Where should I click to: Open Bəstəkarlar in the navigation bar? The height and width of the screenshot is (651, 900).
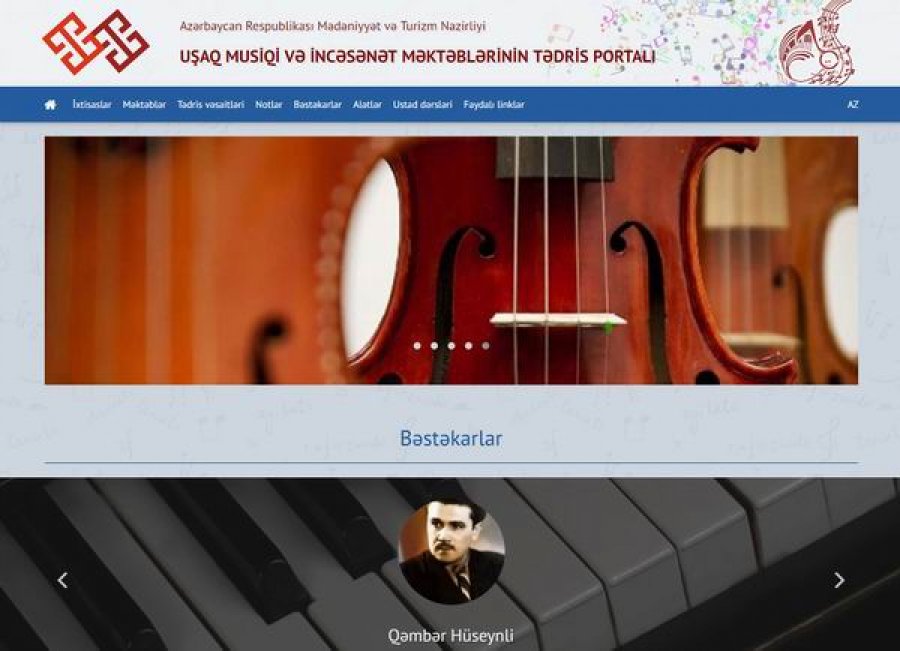(x=317, y=104)
